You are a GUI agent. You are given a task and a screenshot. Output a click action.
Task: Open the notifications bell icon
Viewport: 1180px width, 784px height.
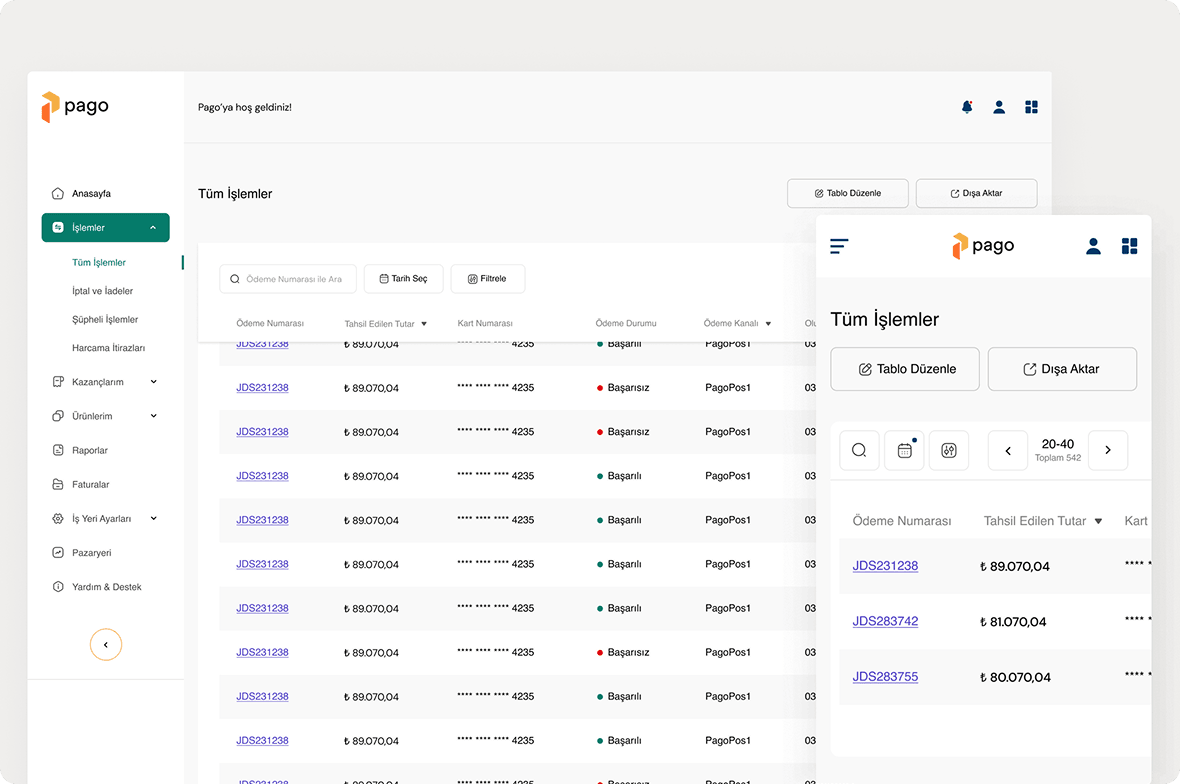coord(966,106)
